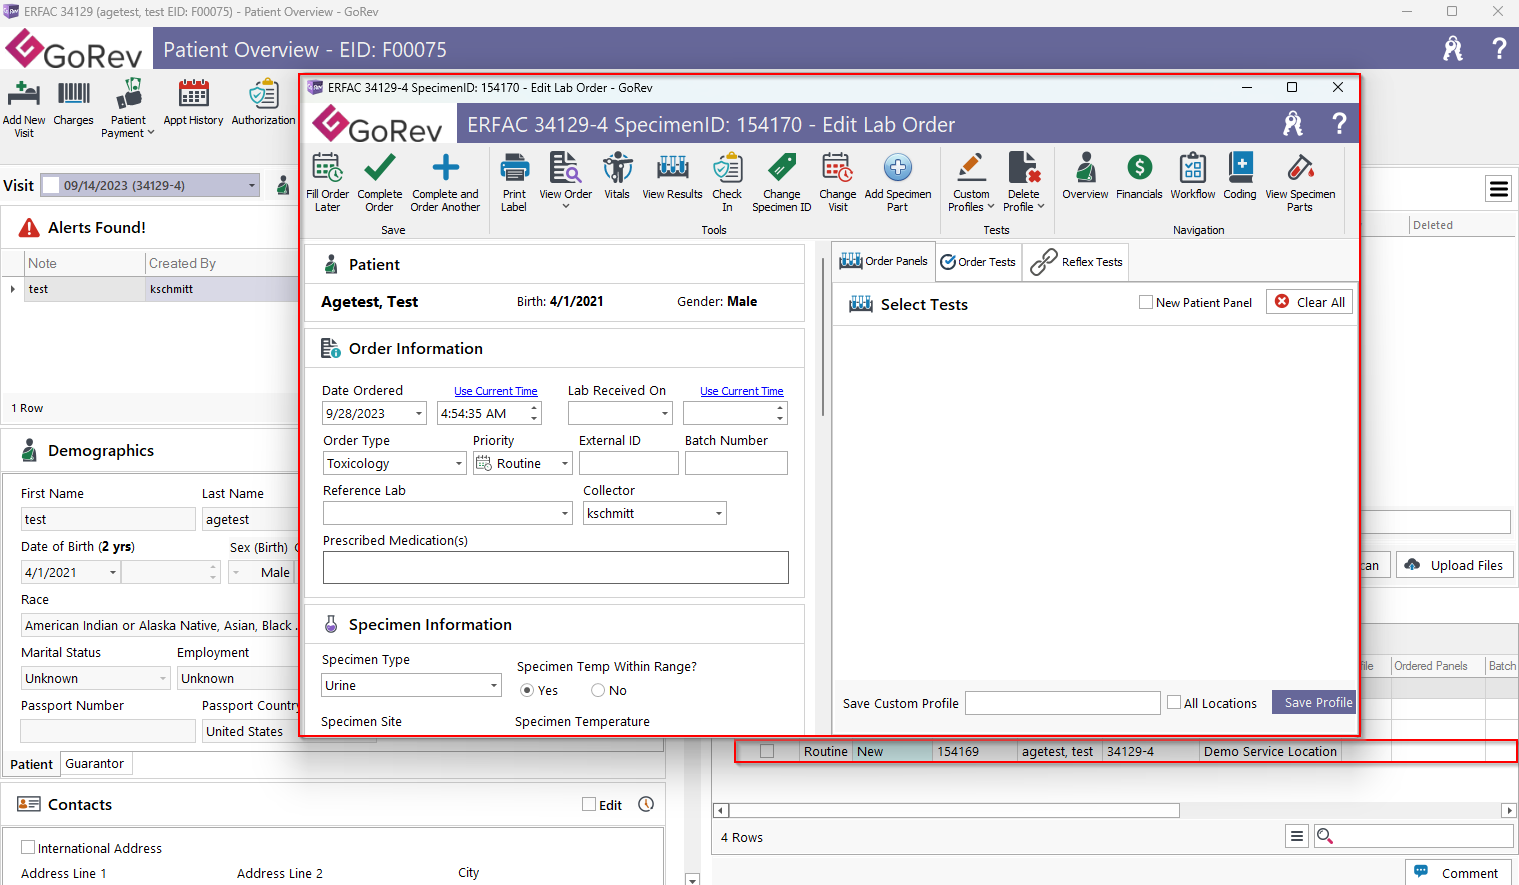Open View Order tool

[x=565, y=181]
